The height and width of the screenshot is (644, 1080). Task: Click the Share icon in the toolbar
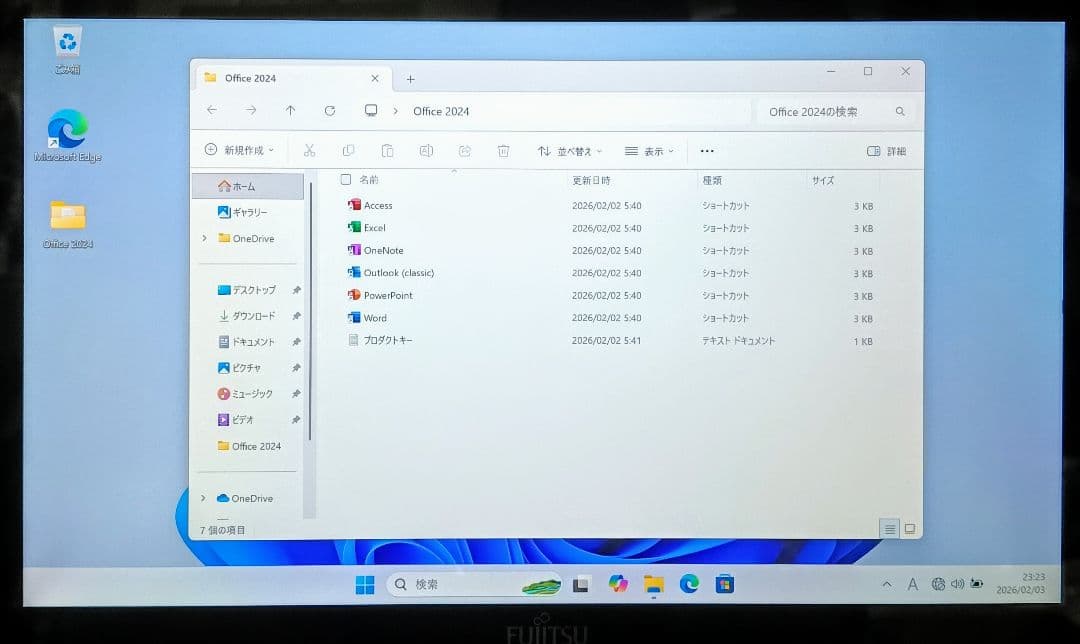click(464, 150)
